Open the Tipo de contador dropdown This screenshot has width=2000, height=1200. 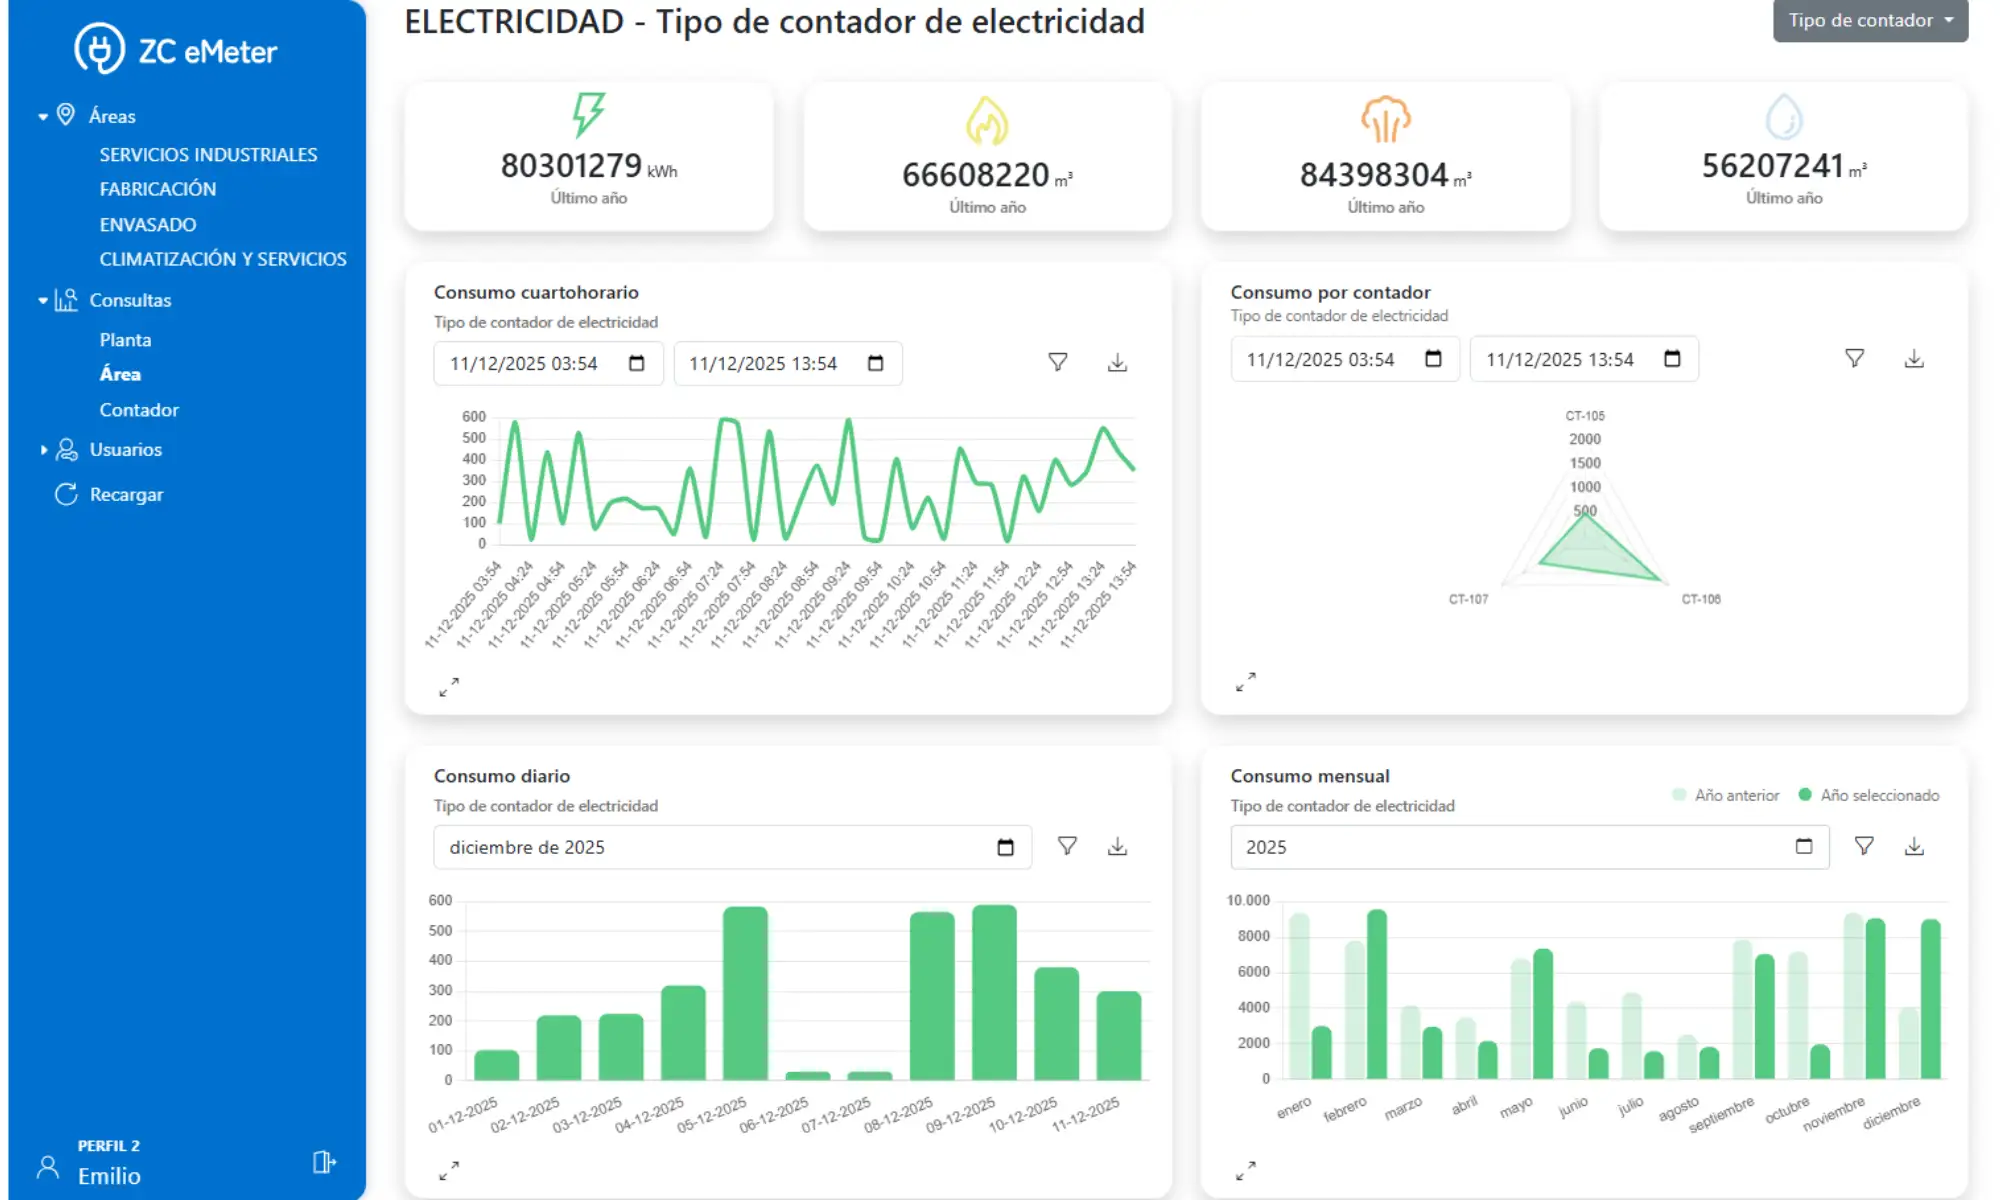tap(1869, 21)
